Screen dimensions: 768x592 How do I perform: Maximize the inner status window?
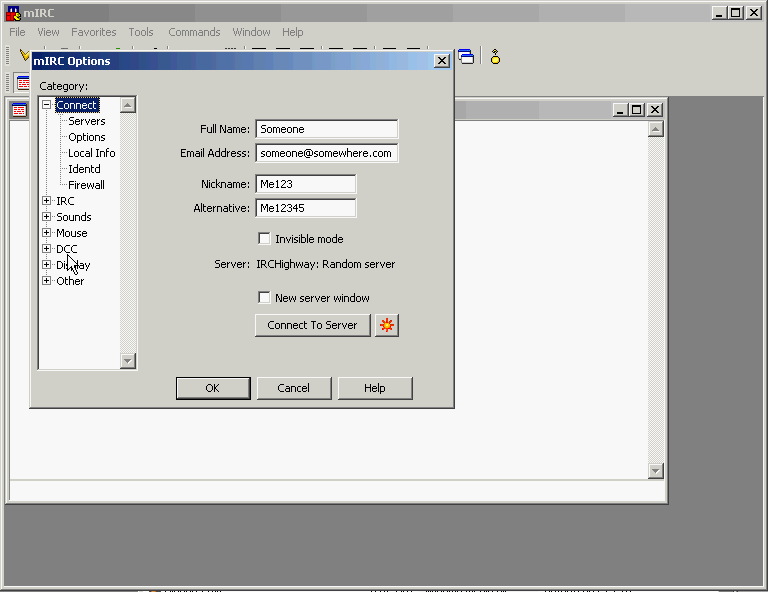click(636, 110)
